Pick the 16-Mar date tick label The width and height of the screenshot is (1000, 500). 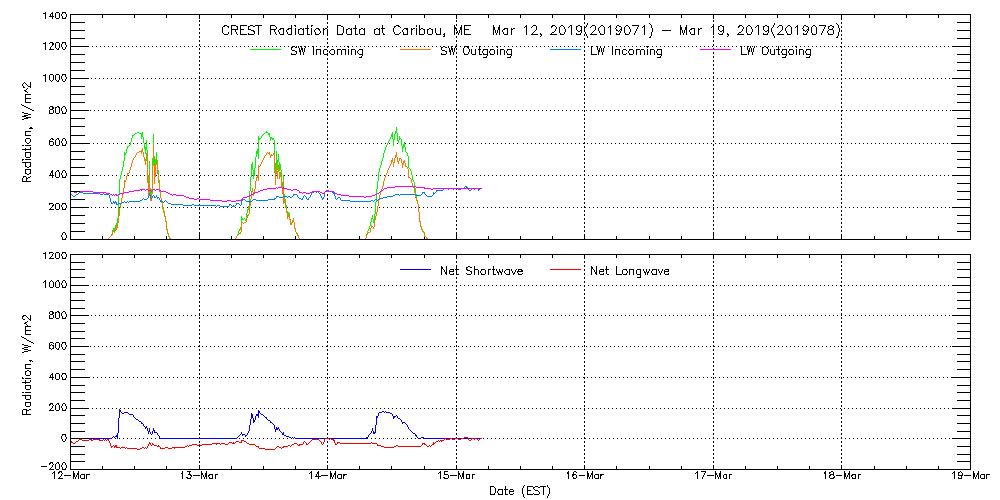click(585, 477)
